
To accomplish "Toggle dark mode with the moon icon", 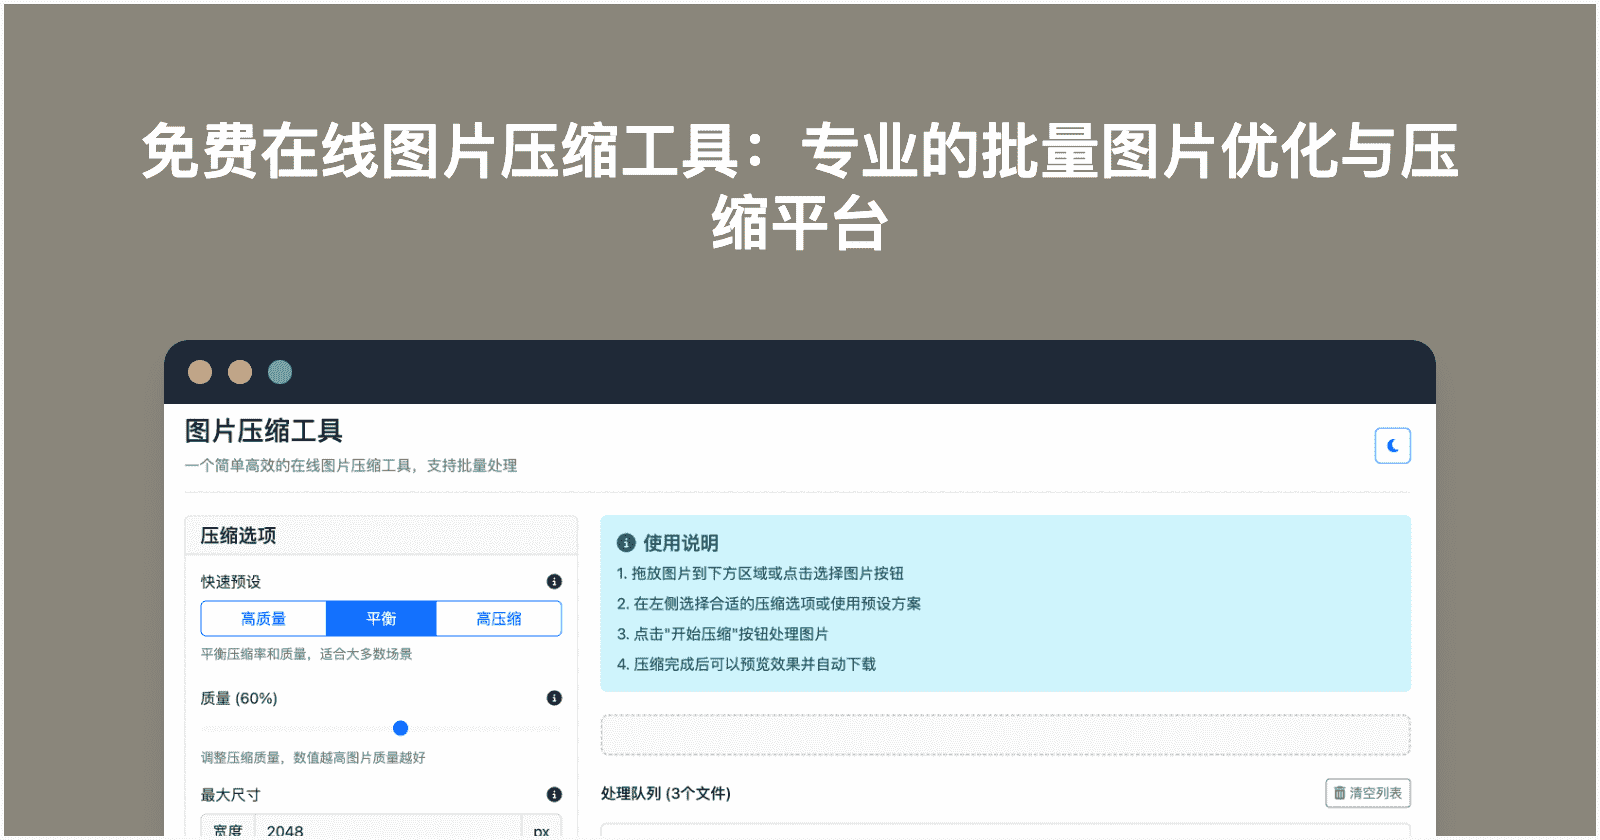I will click(1392, 446).
